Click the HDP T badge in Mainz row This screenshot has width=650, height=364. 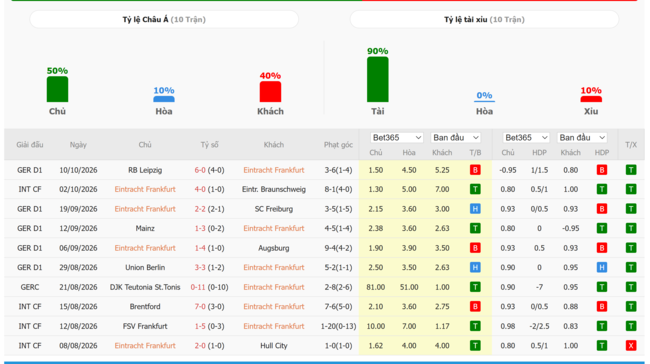tap(602, 228)
